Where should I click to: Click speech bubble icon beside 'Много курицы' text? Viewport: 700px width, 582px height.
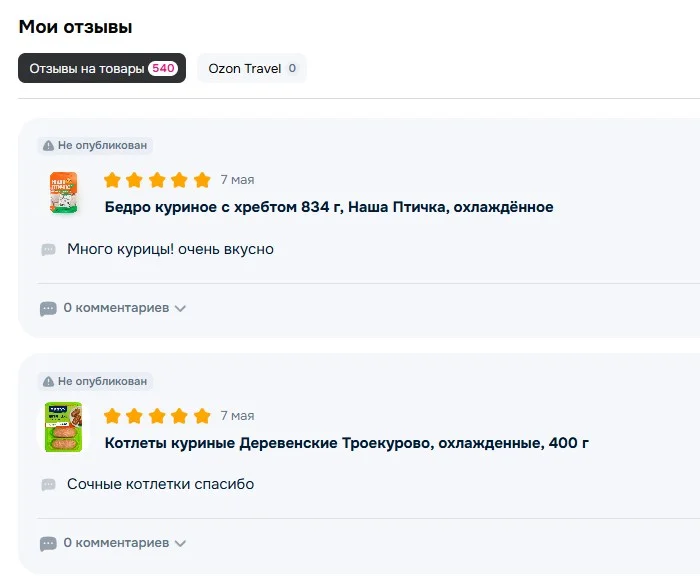(x=48, y=249)
